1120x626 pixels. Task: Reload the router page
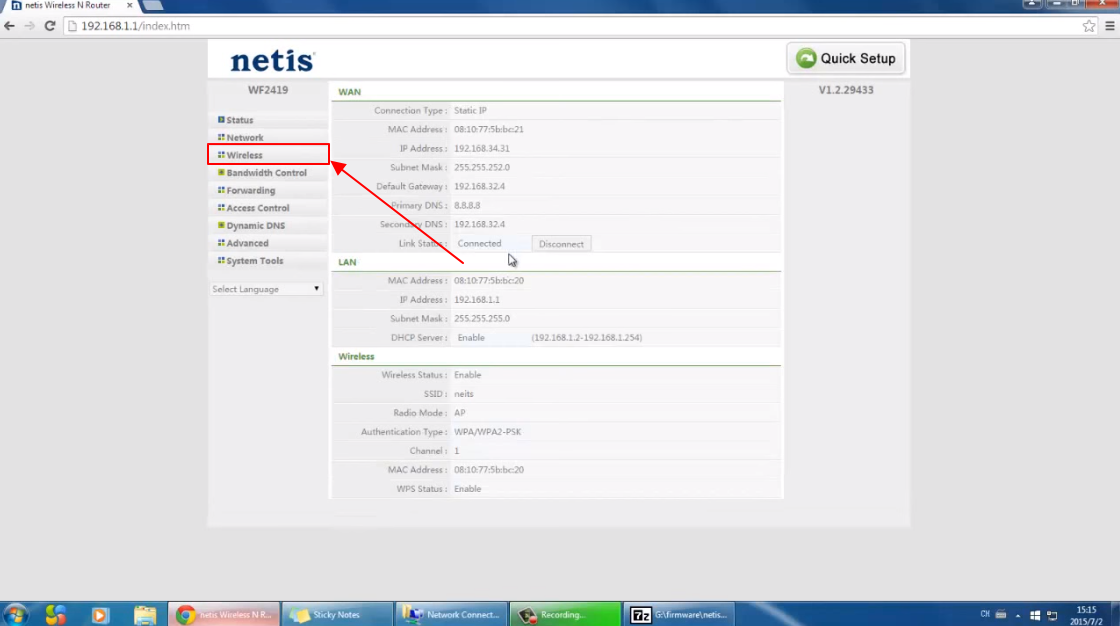pyautogui.click(x=50, y=26)
